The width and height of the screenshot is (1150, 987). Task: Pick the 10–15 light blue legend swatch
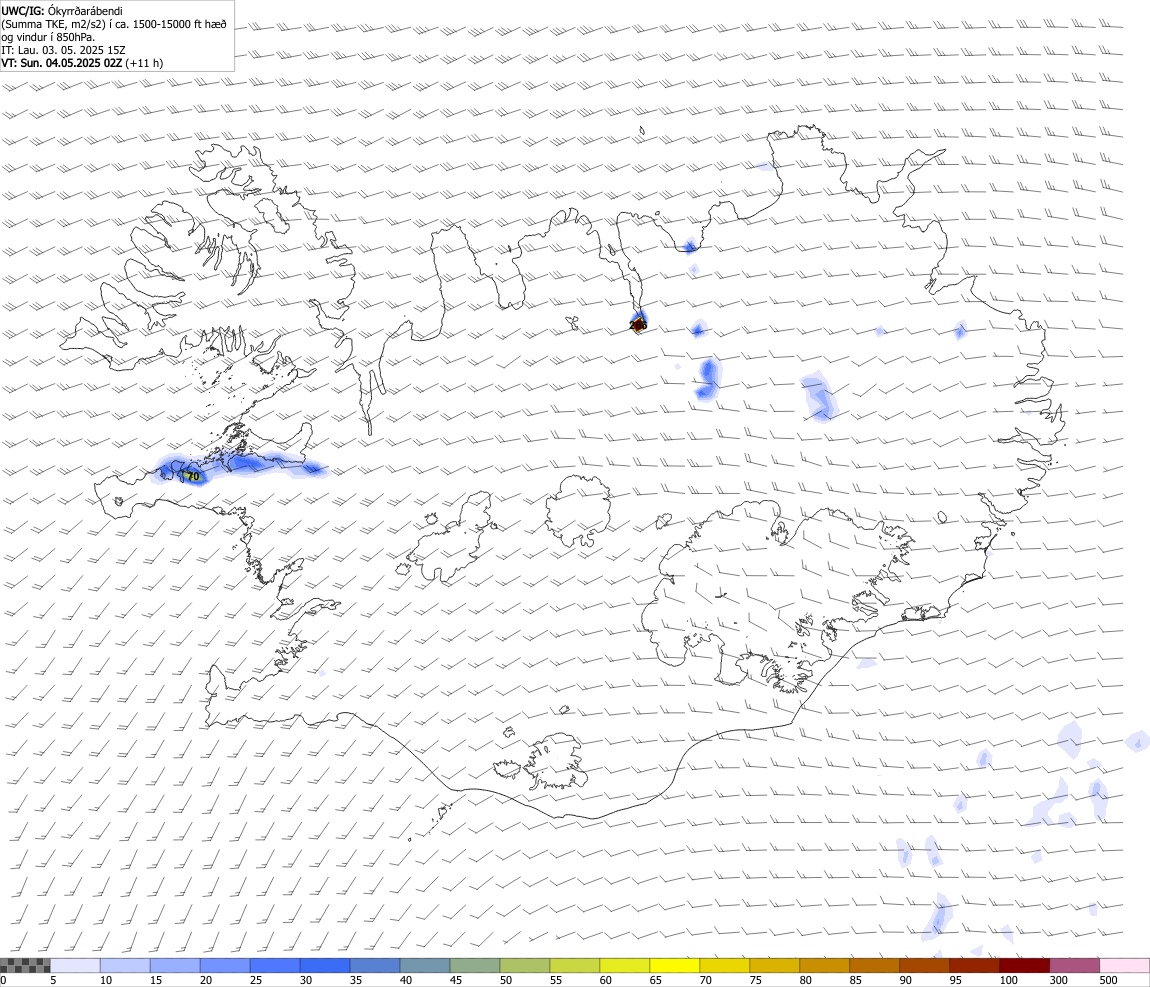pyautogui.click(x=125, y=965)
